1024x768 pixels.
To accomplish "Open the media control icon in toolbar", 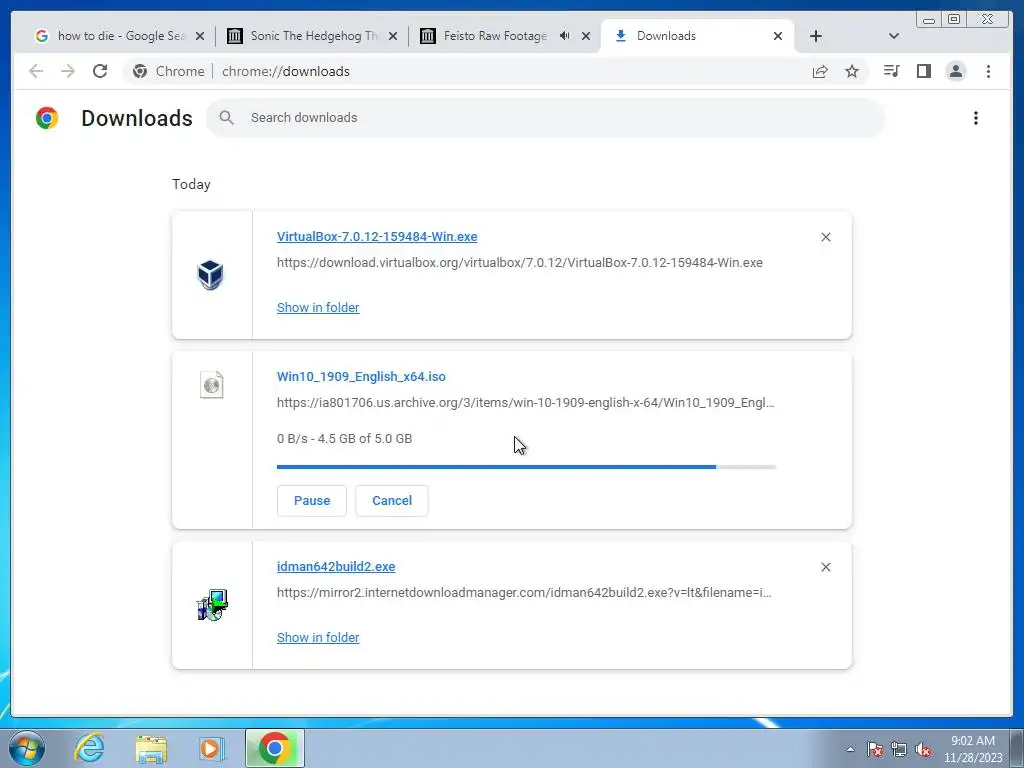I will click(x=891, y=71).
